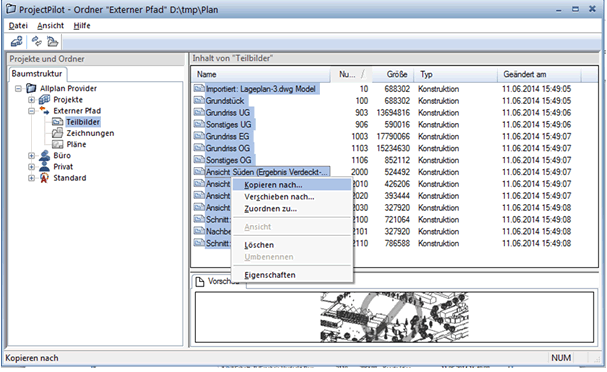607x372 pixels.
Task: Select file Importiert: Lageplan-3.dwg Model
Action: pos(261,89)
